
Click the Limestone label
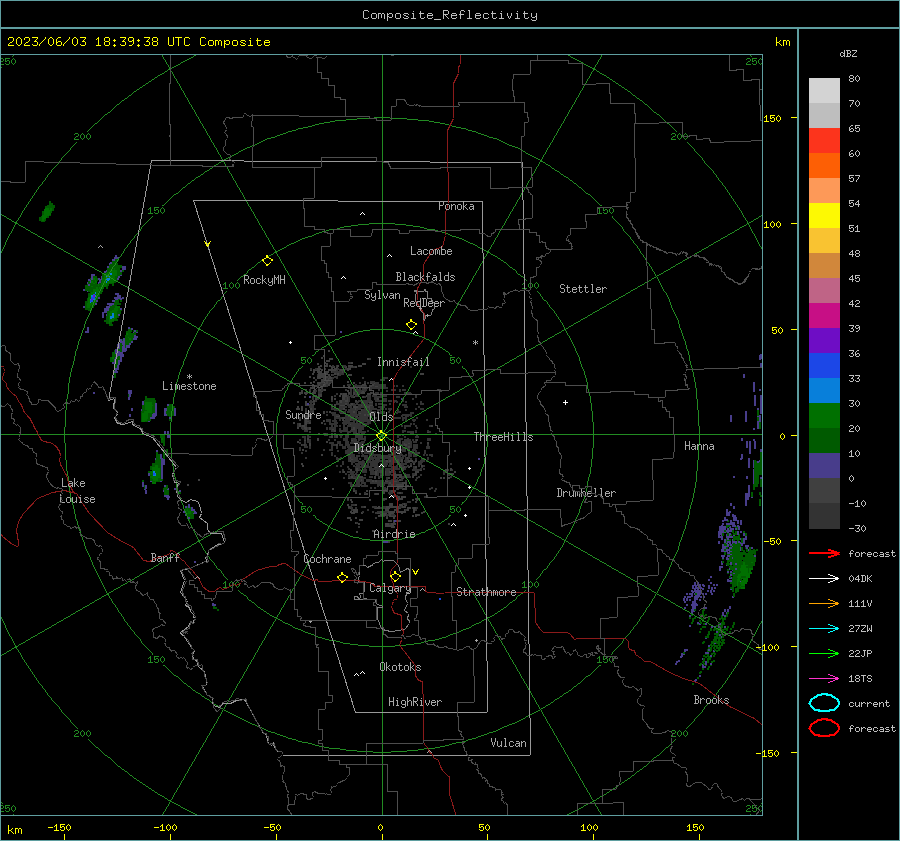(x=189, y=386)
